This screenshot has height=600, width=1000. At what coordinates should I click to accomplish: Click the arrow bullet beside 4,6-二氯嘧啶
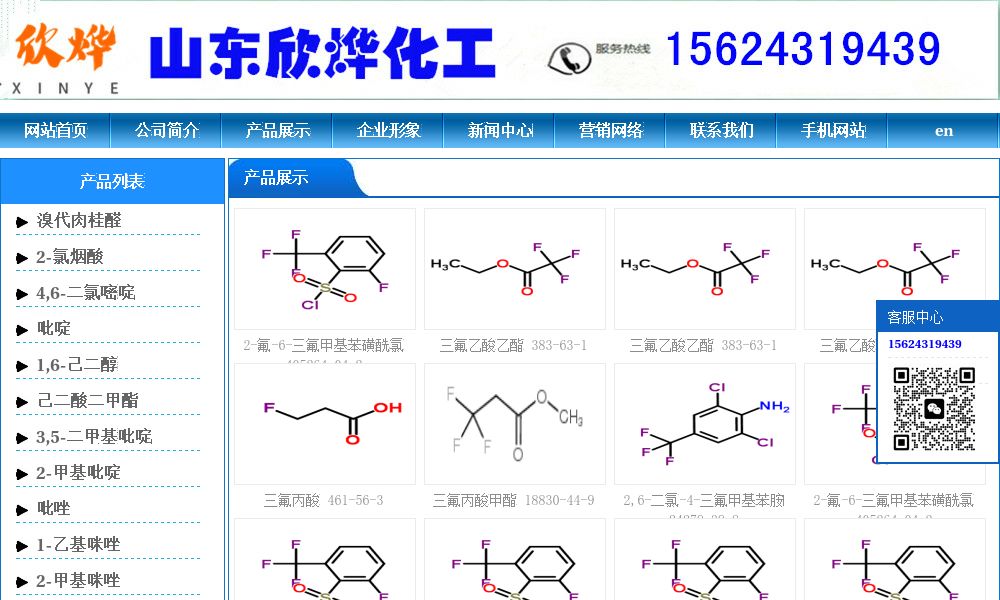tap(22, 294)
